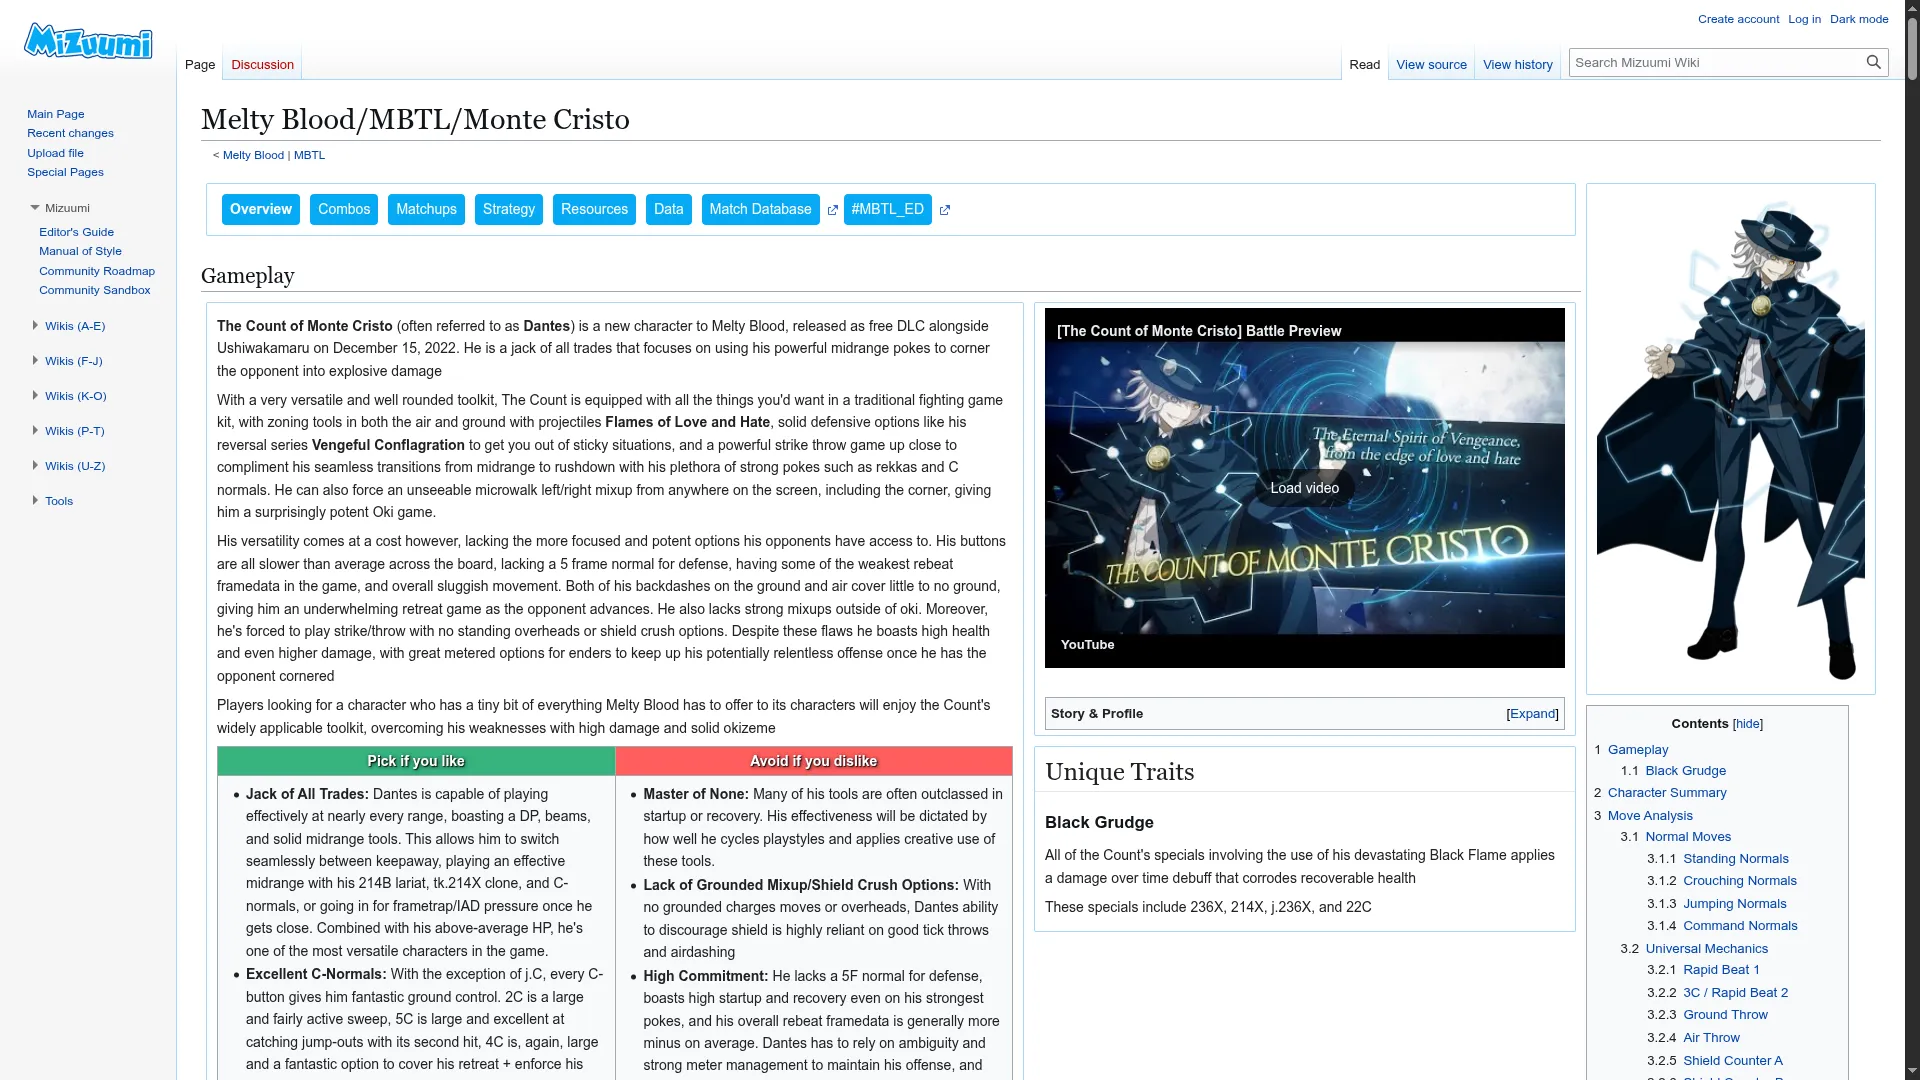Click the Mizuumi wiki logo
Viewport: 1920px width, 1080px height.
tap(88, 41)
